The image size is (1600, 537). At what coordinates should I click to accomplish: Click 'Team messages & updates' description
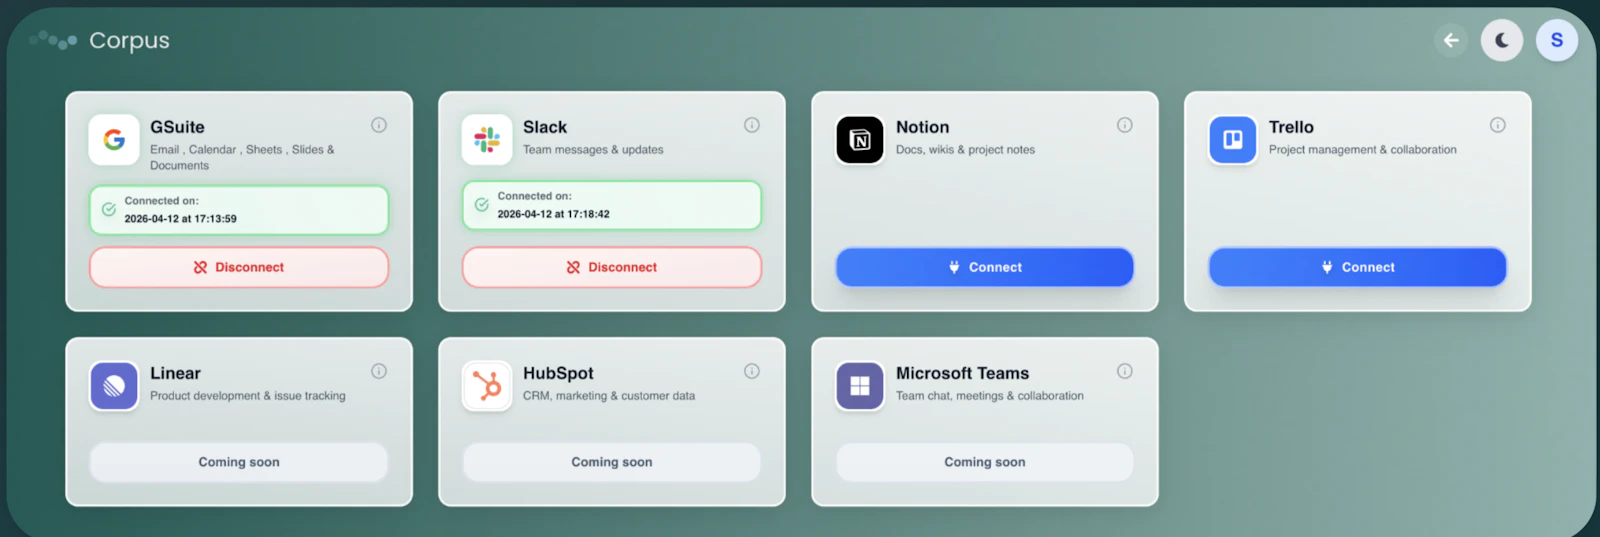click(593, 150)
